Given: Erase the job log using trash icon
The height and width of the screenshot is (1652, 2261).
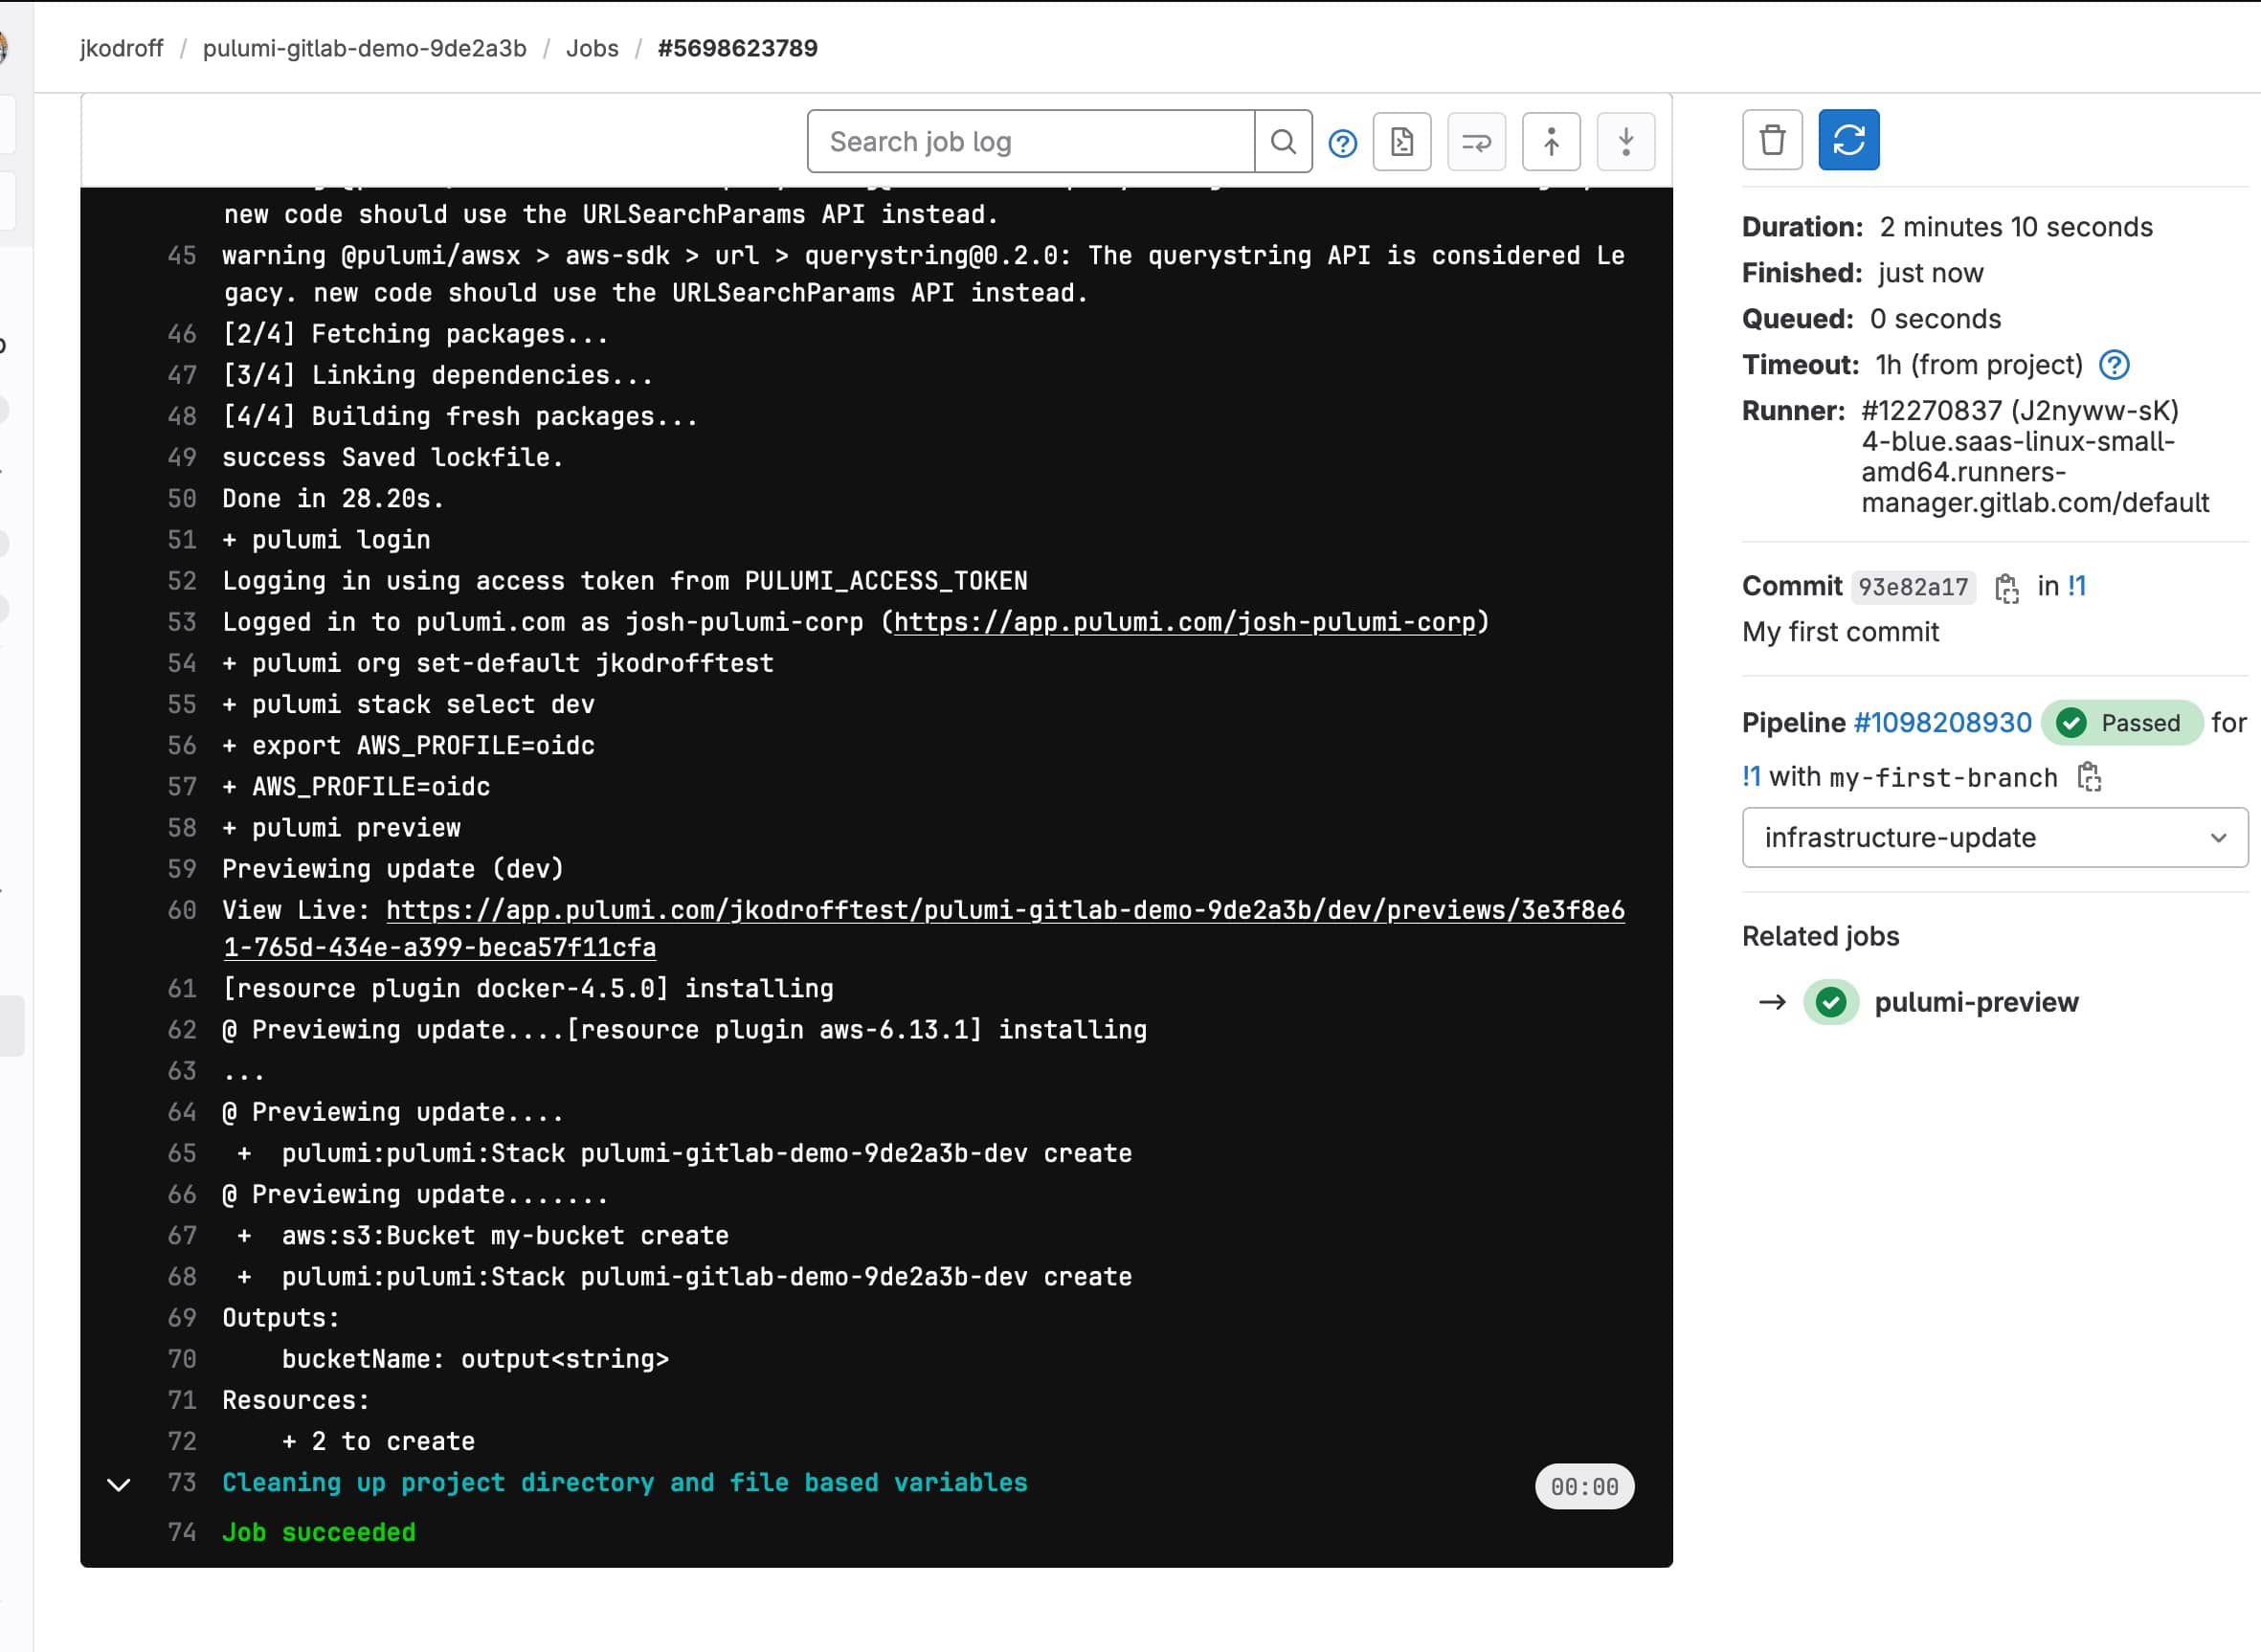Looking at the screenshot, I should point(1772,140).
